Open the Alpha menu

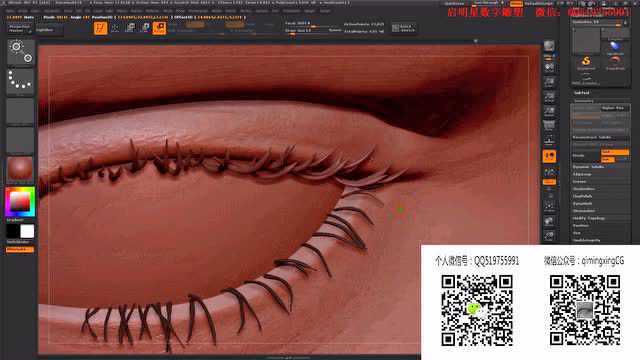click(11, 11)
